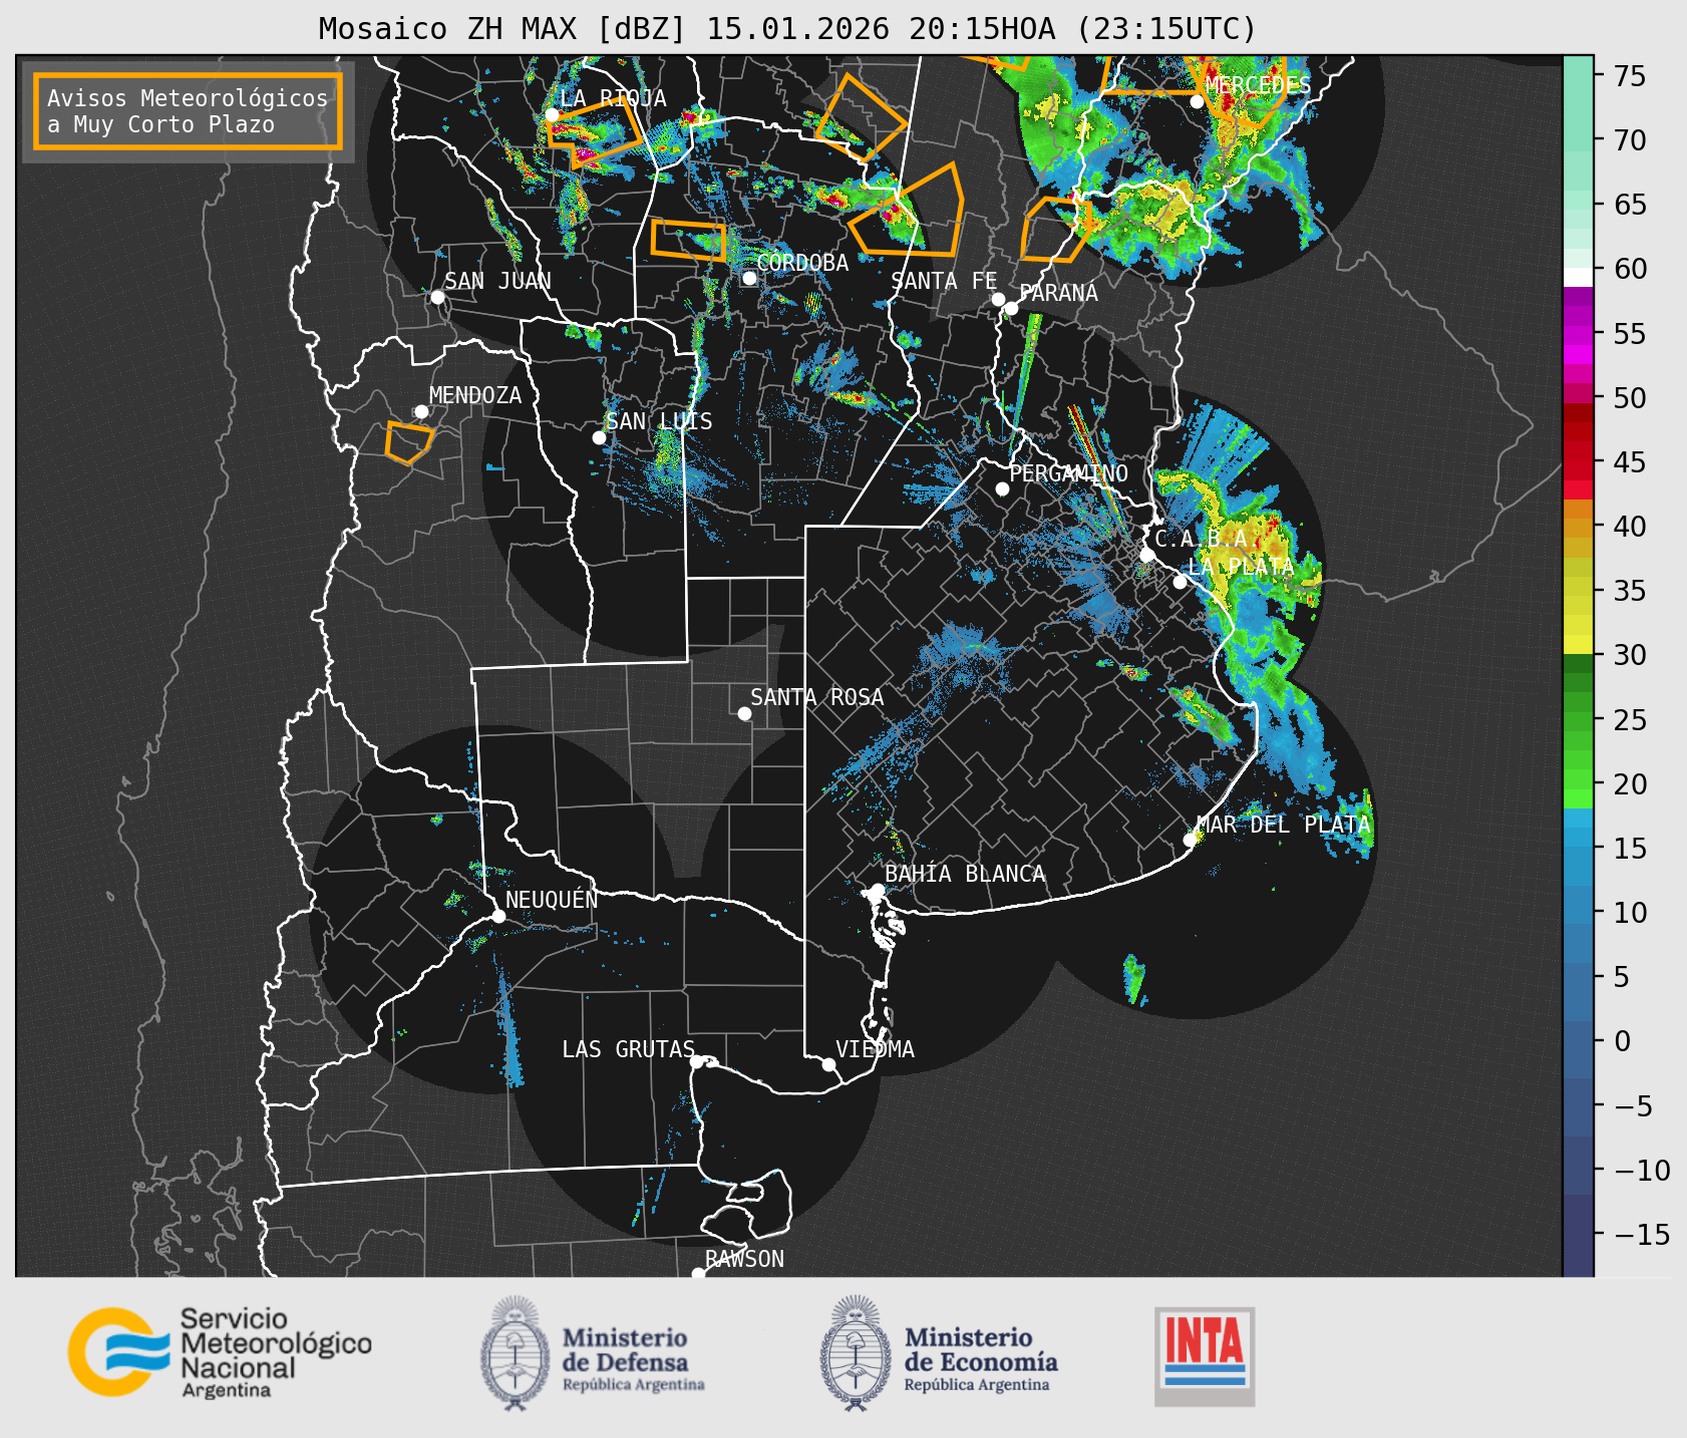Click the VIEDMA city label

coord(875,1049)
